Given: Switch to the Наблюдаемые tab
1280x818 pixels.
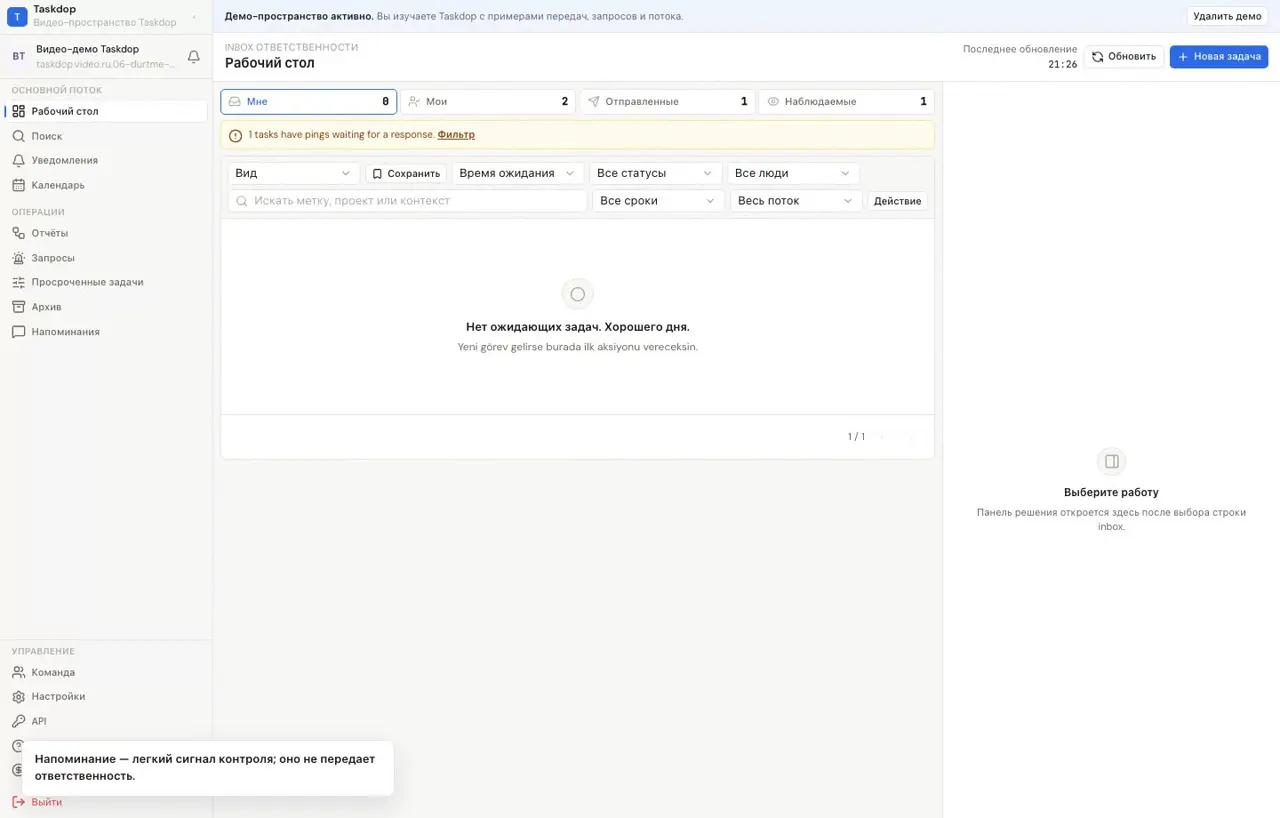Looking at the screenshot, I should coord(846,101).
